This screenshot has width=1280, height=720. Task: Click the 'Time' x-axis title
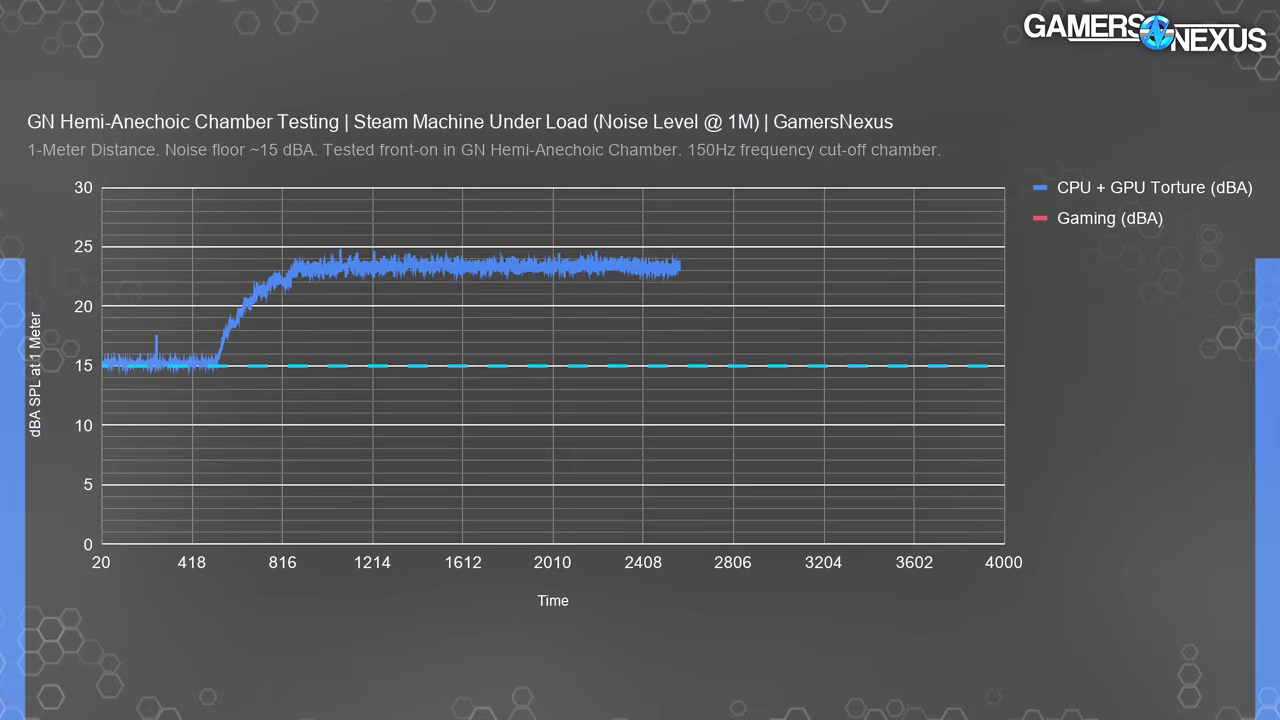[x=553, y=601]
